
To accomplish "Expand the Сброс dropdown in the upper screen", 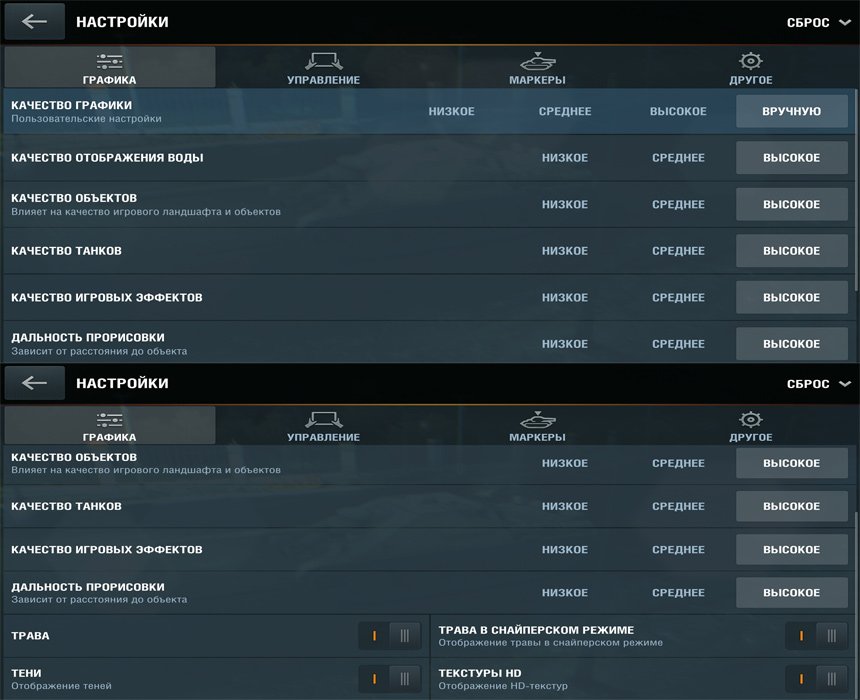I will click(818, 22).
